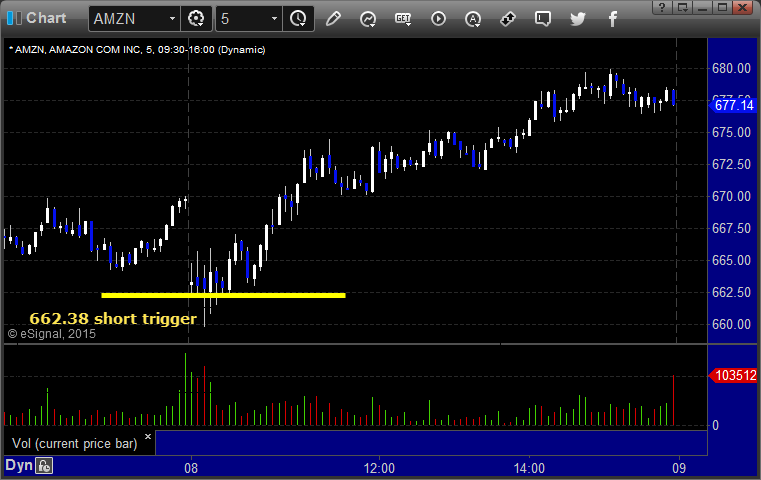Image resolution: width=761 pixels, height=480 pixels.
Task: Open the alerts icon marked A
Action: (x=473, y=19)
